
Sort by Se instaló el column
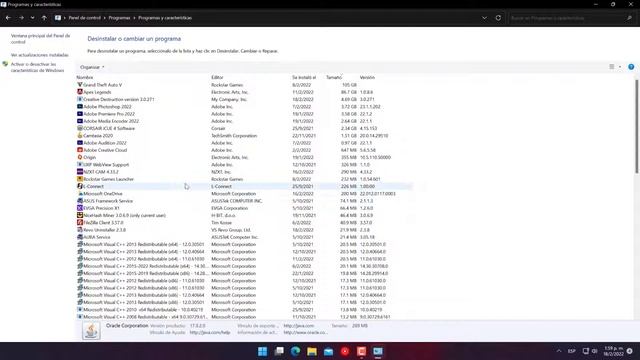[x=304, y=77]
